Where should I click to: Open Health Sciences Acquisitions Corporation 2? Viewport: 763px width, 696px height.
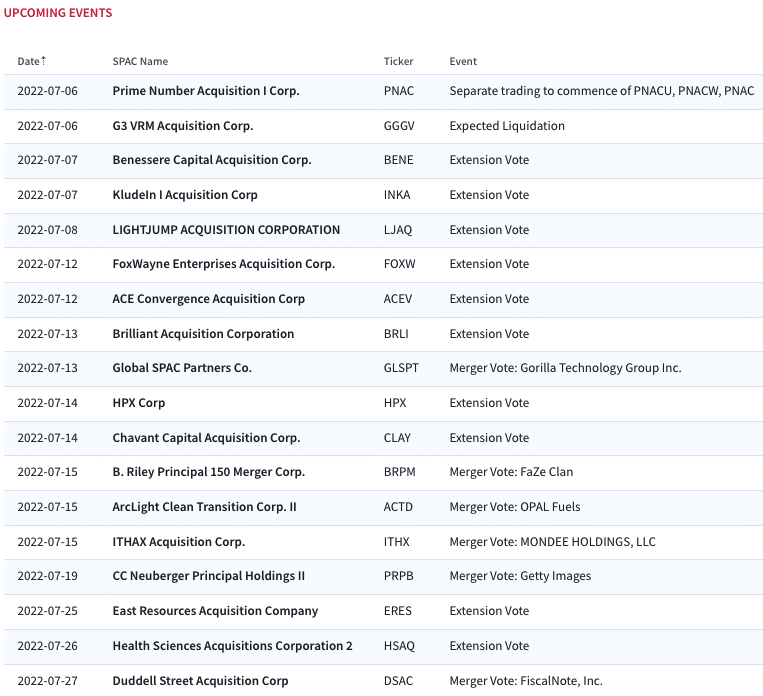pos(233,646)
